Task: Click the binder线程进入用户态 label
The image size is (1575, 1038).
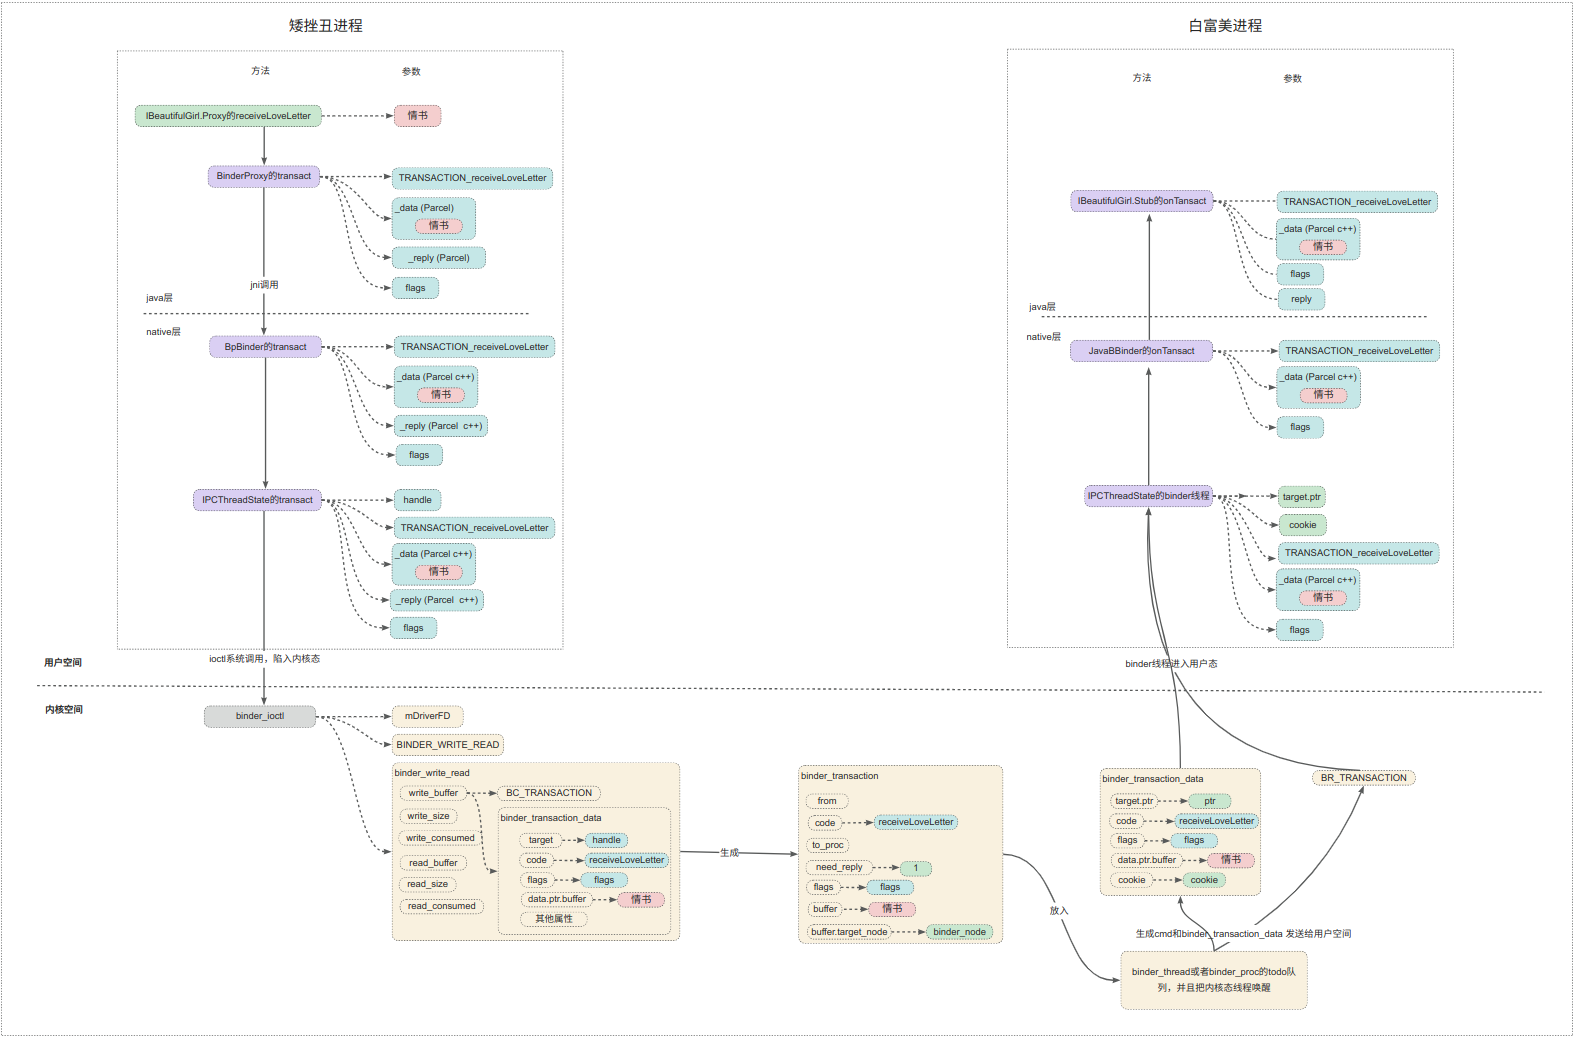Action: pyautogui.click(x=1171, y=664)
